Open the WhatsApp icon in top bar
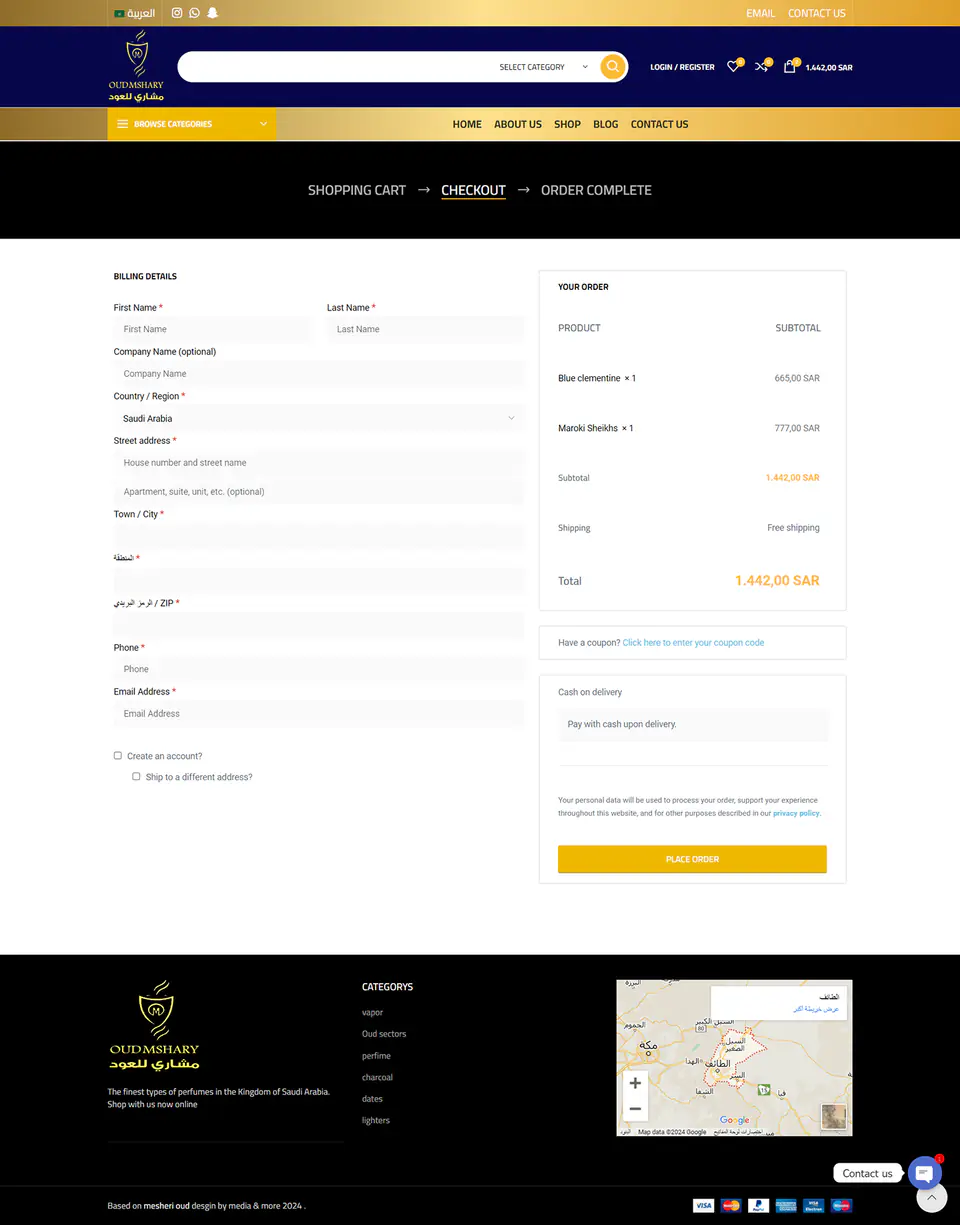Viewport: 960px width, 1225px height. pos(194,13)
